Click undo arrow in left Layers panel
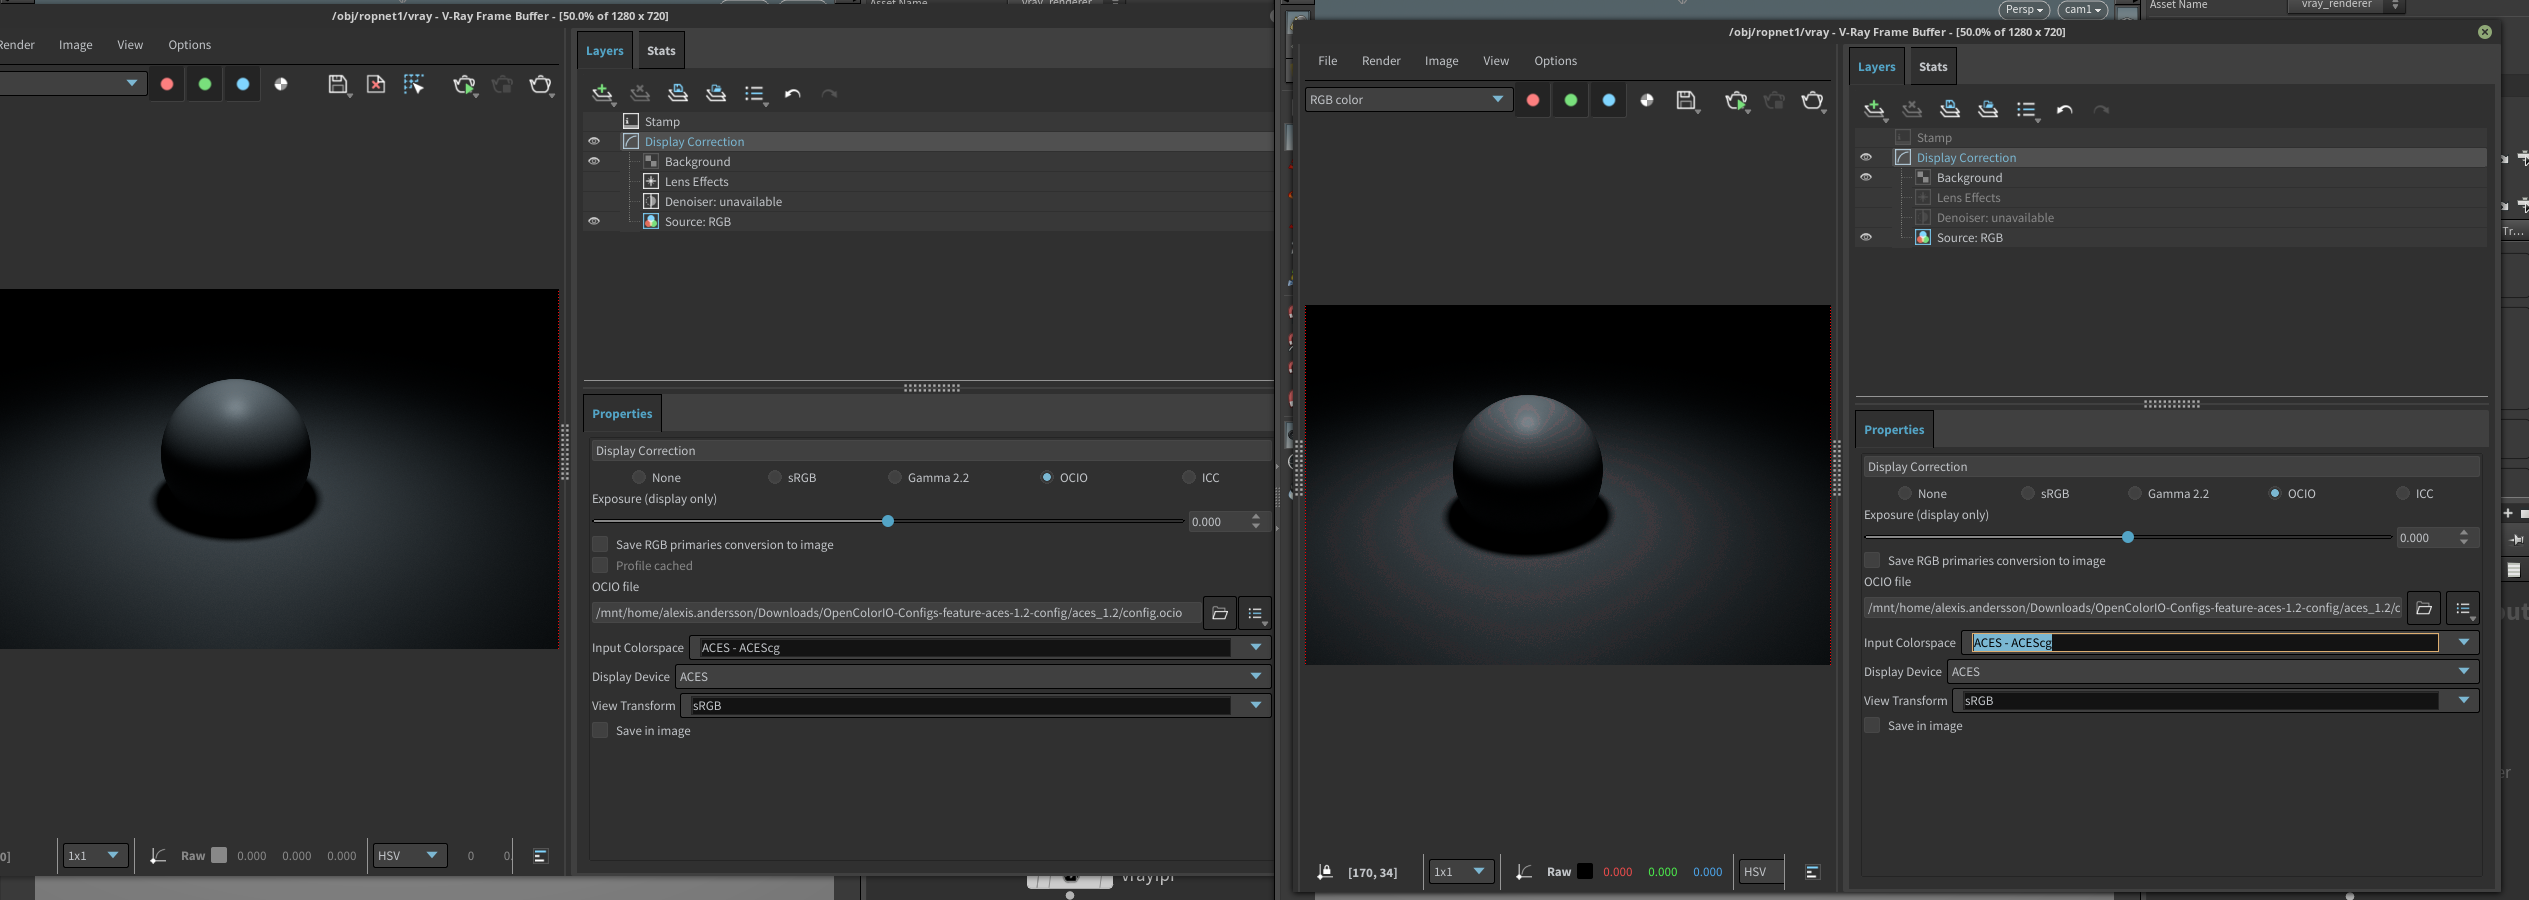The height and width of the screenshot is (900, 2529). tap(793, 94)
